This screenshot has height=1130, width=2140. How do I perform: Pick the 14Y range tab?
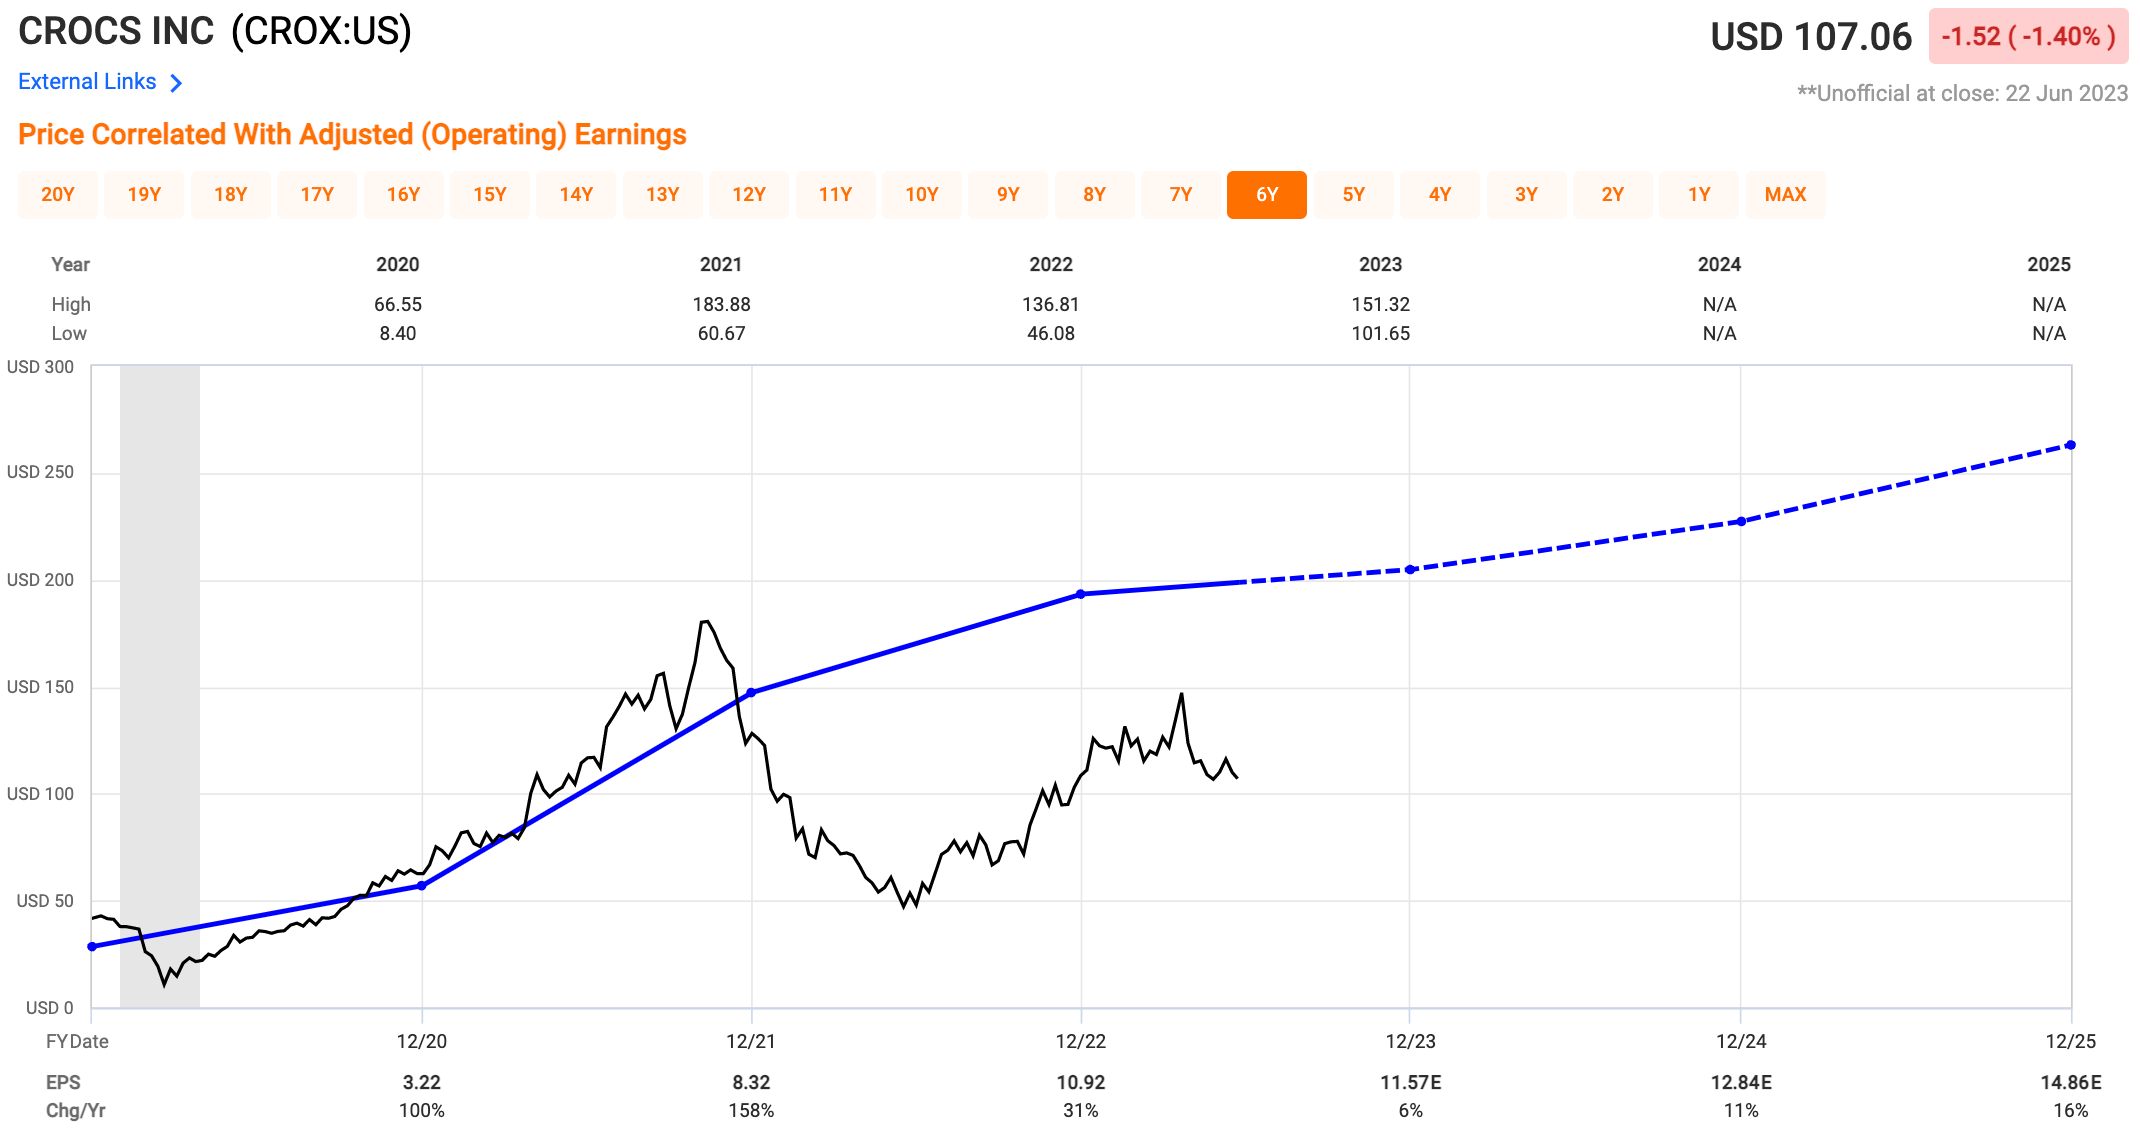pos(576,195)
